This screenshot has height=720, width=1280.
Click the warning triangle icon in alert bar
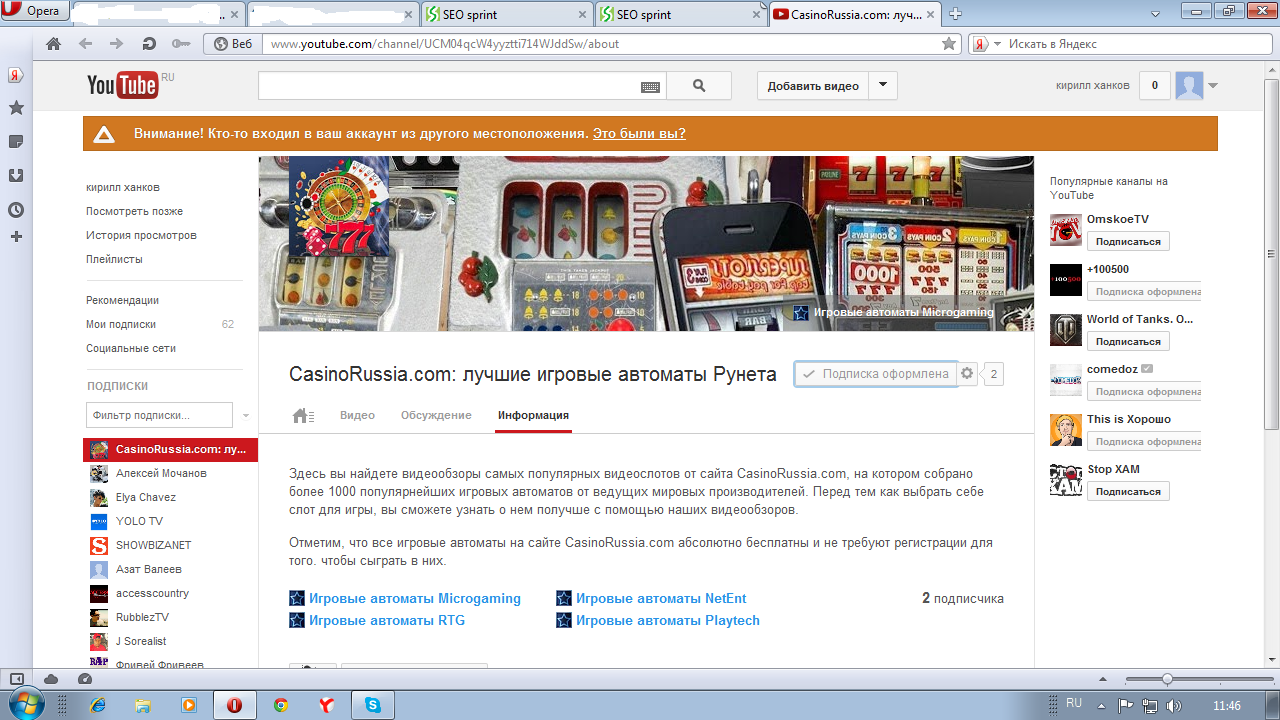(104, 134)
